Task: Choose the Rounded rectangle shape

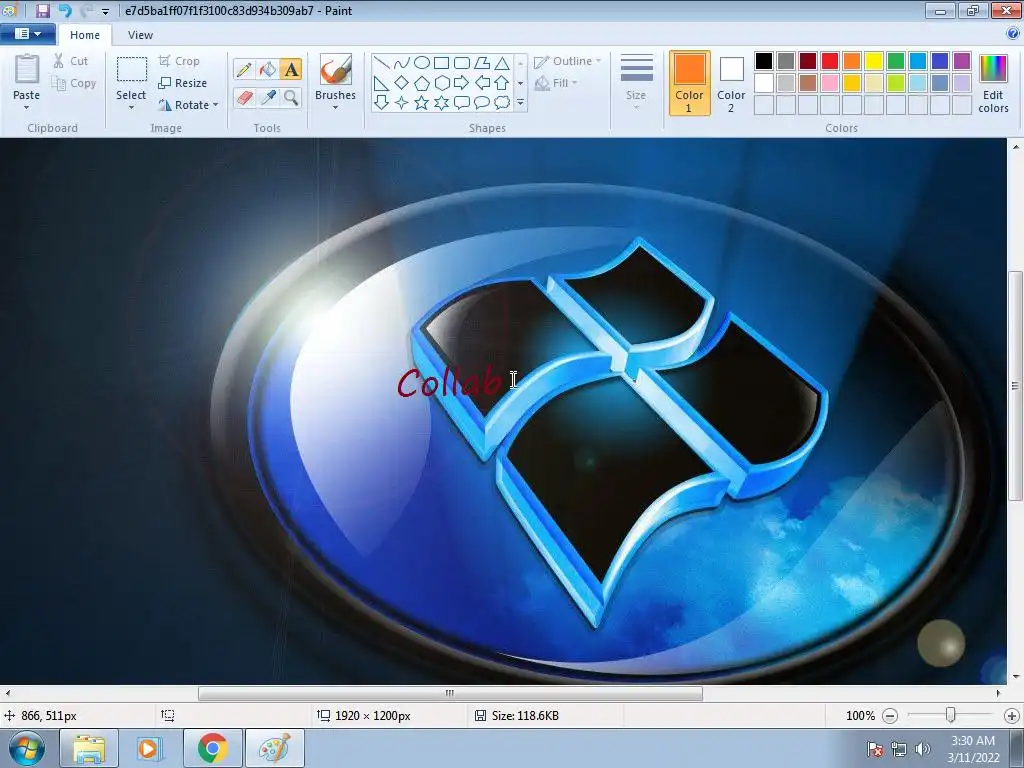Action: click(462, 63)
